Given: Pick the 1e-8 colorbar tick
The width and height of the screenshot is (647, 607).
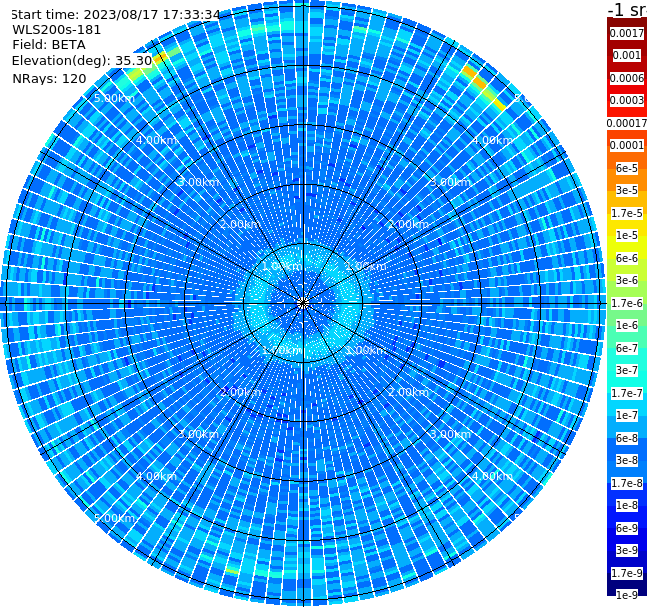Looking at the screenshot, I should click(627, 505).
